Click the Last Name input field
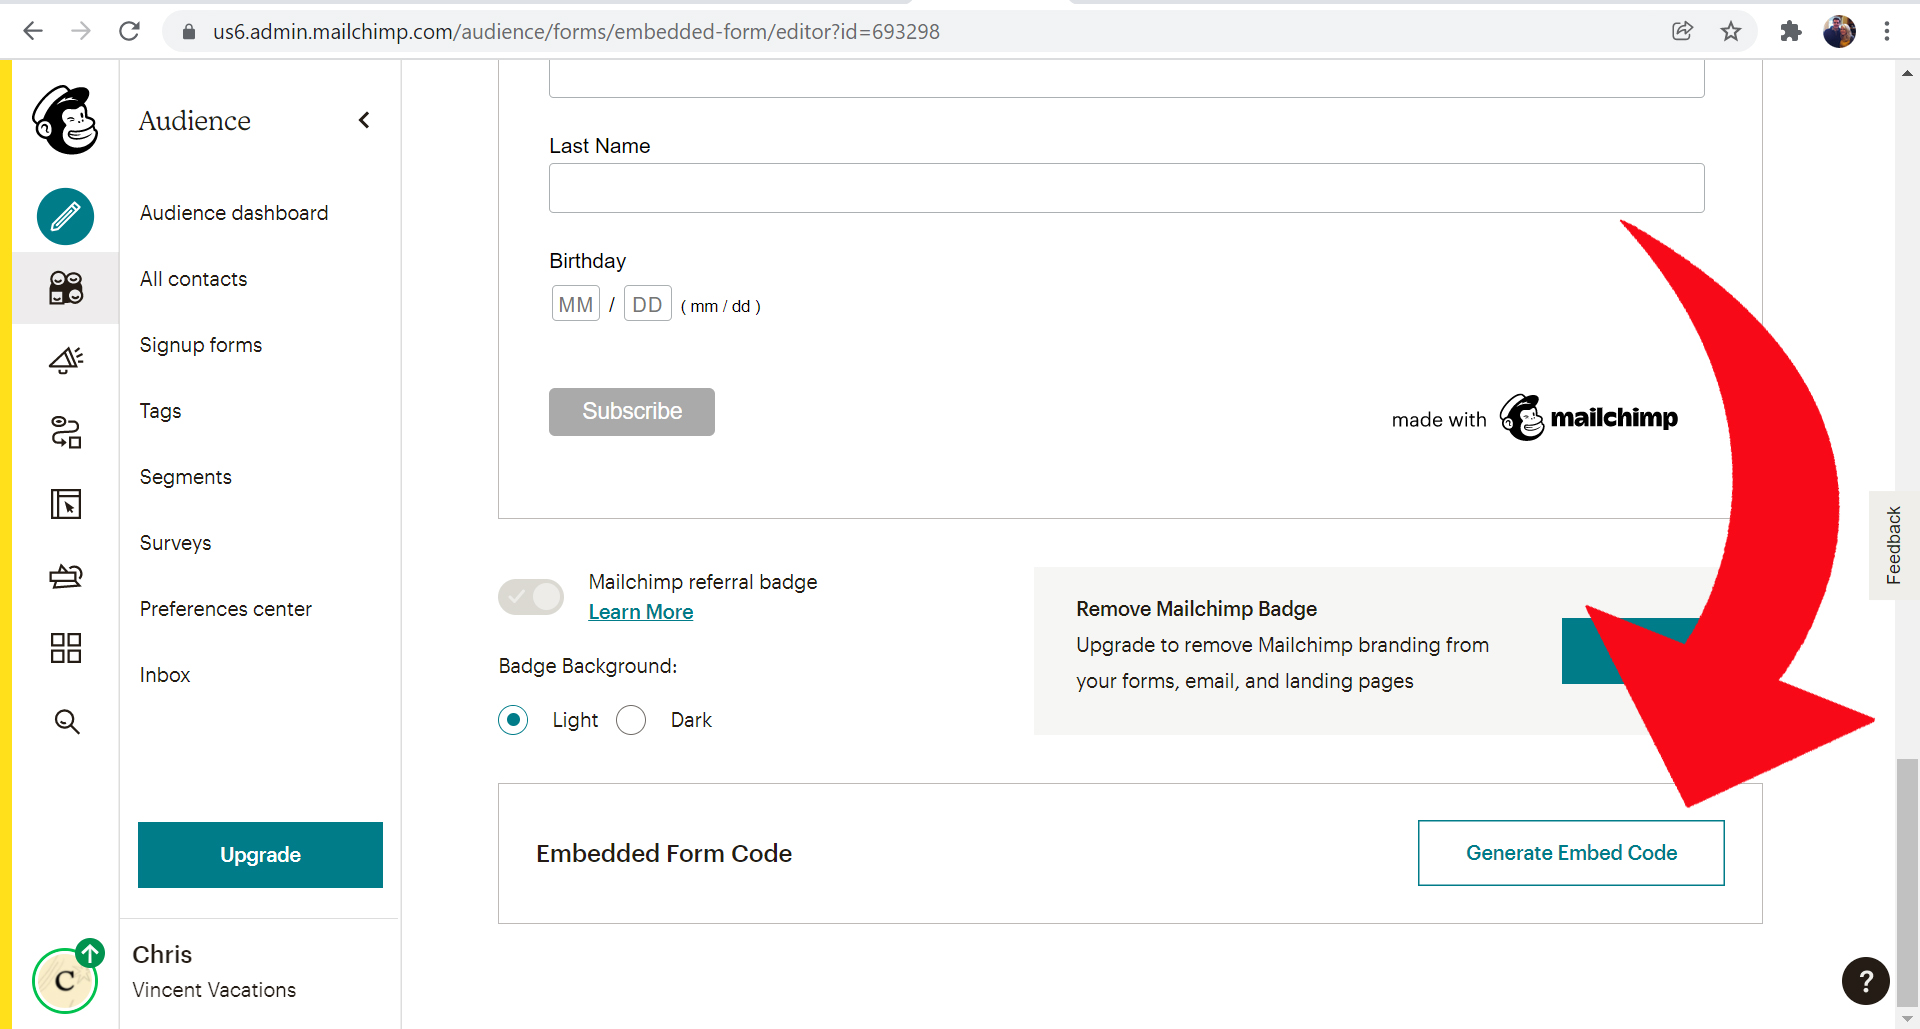The width and height of the screenshot is (1920, 1029). point(1126,188)
